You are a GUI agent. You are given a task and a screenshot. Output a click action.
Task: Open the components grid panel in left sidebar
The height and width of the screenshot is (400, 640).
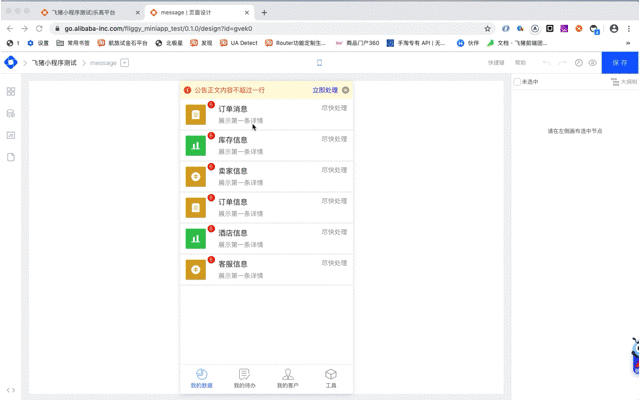click(11, 91)
